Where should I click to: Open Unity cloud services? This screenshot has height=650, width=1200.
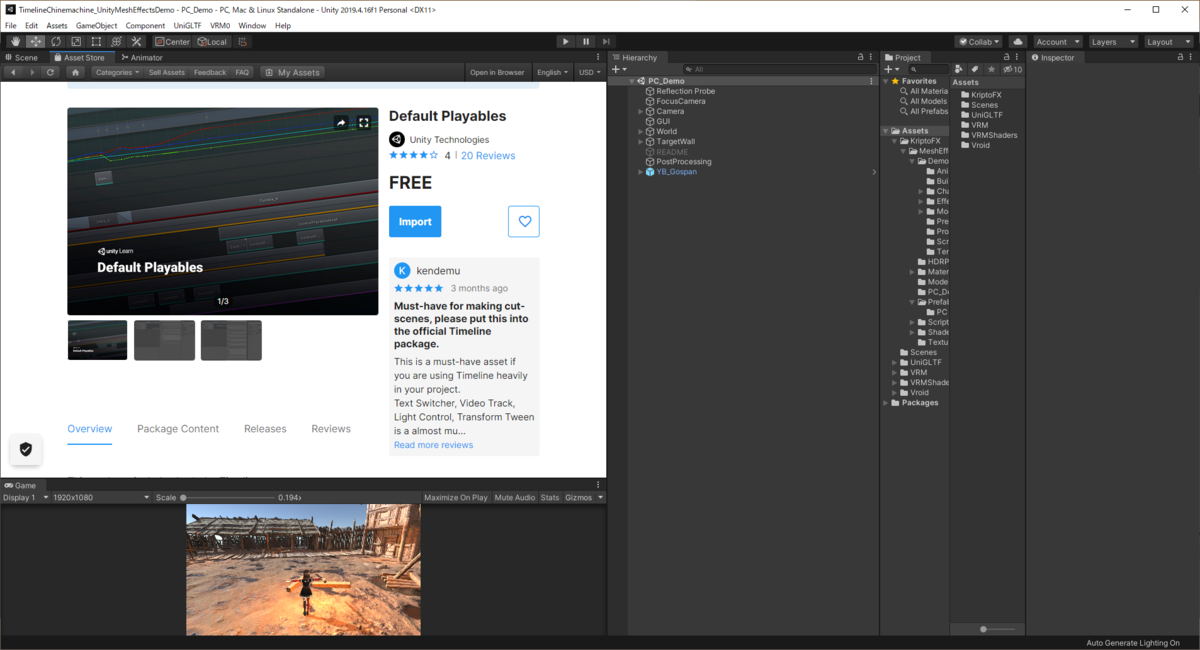pos(1018,42)
